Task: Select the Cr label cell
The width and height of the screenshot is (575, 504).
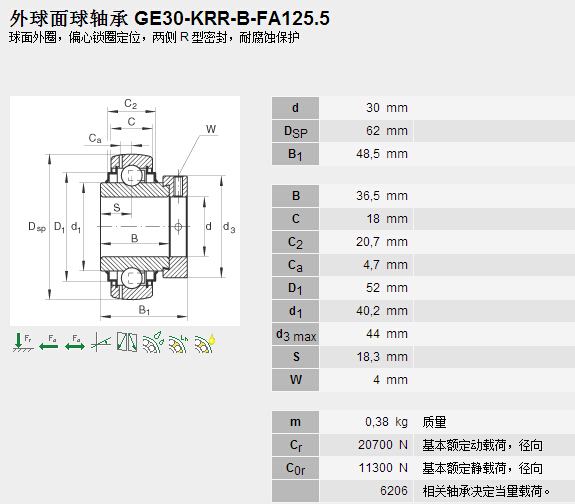Action: click(x=295, y=445)
